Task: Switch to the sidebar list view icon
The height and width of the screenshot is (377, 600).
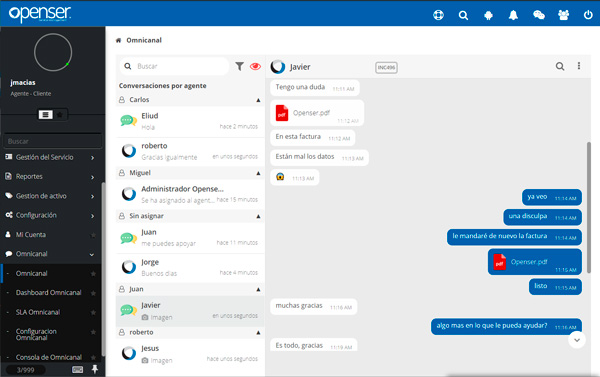Action: (x=46, y=114)
